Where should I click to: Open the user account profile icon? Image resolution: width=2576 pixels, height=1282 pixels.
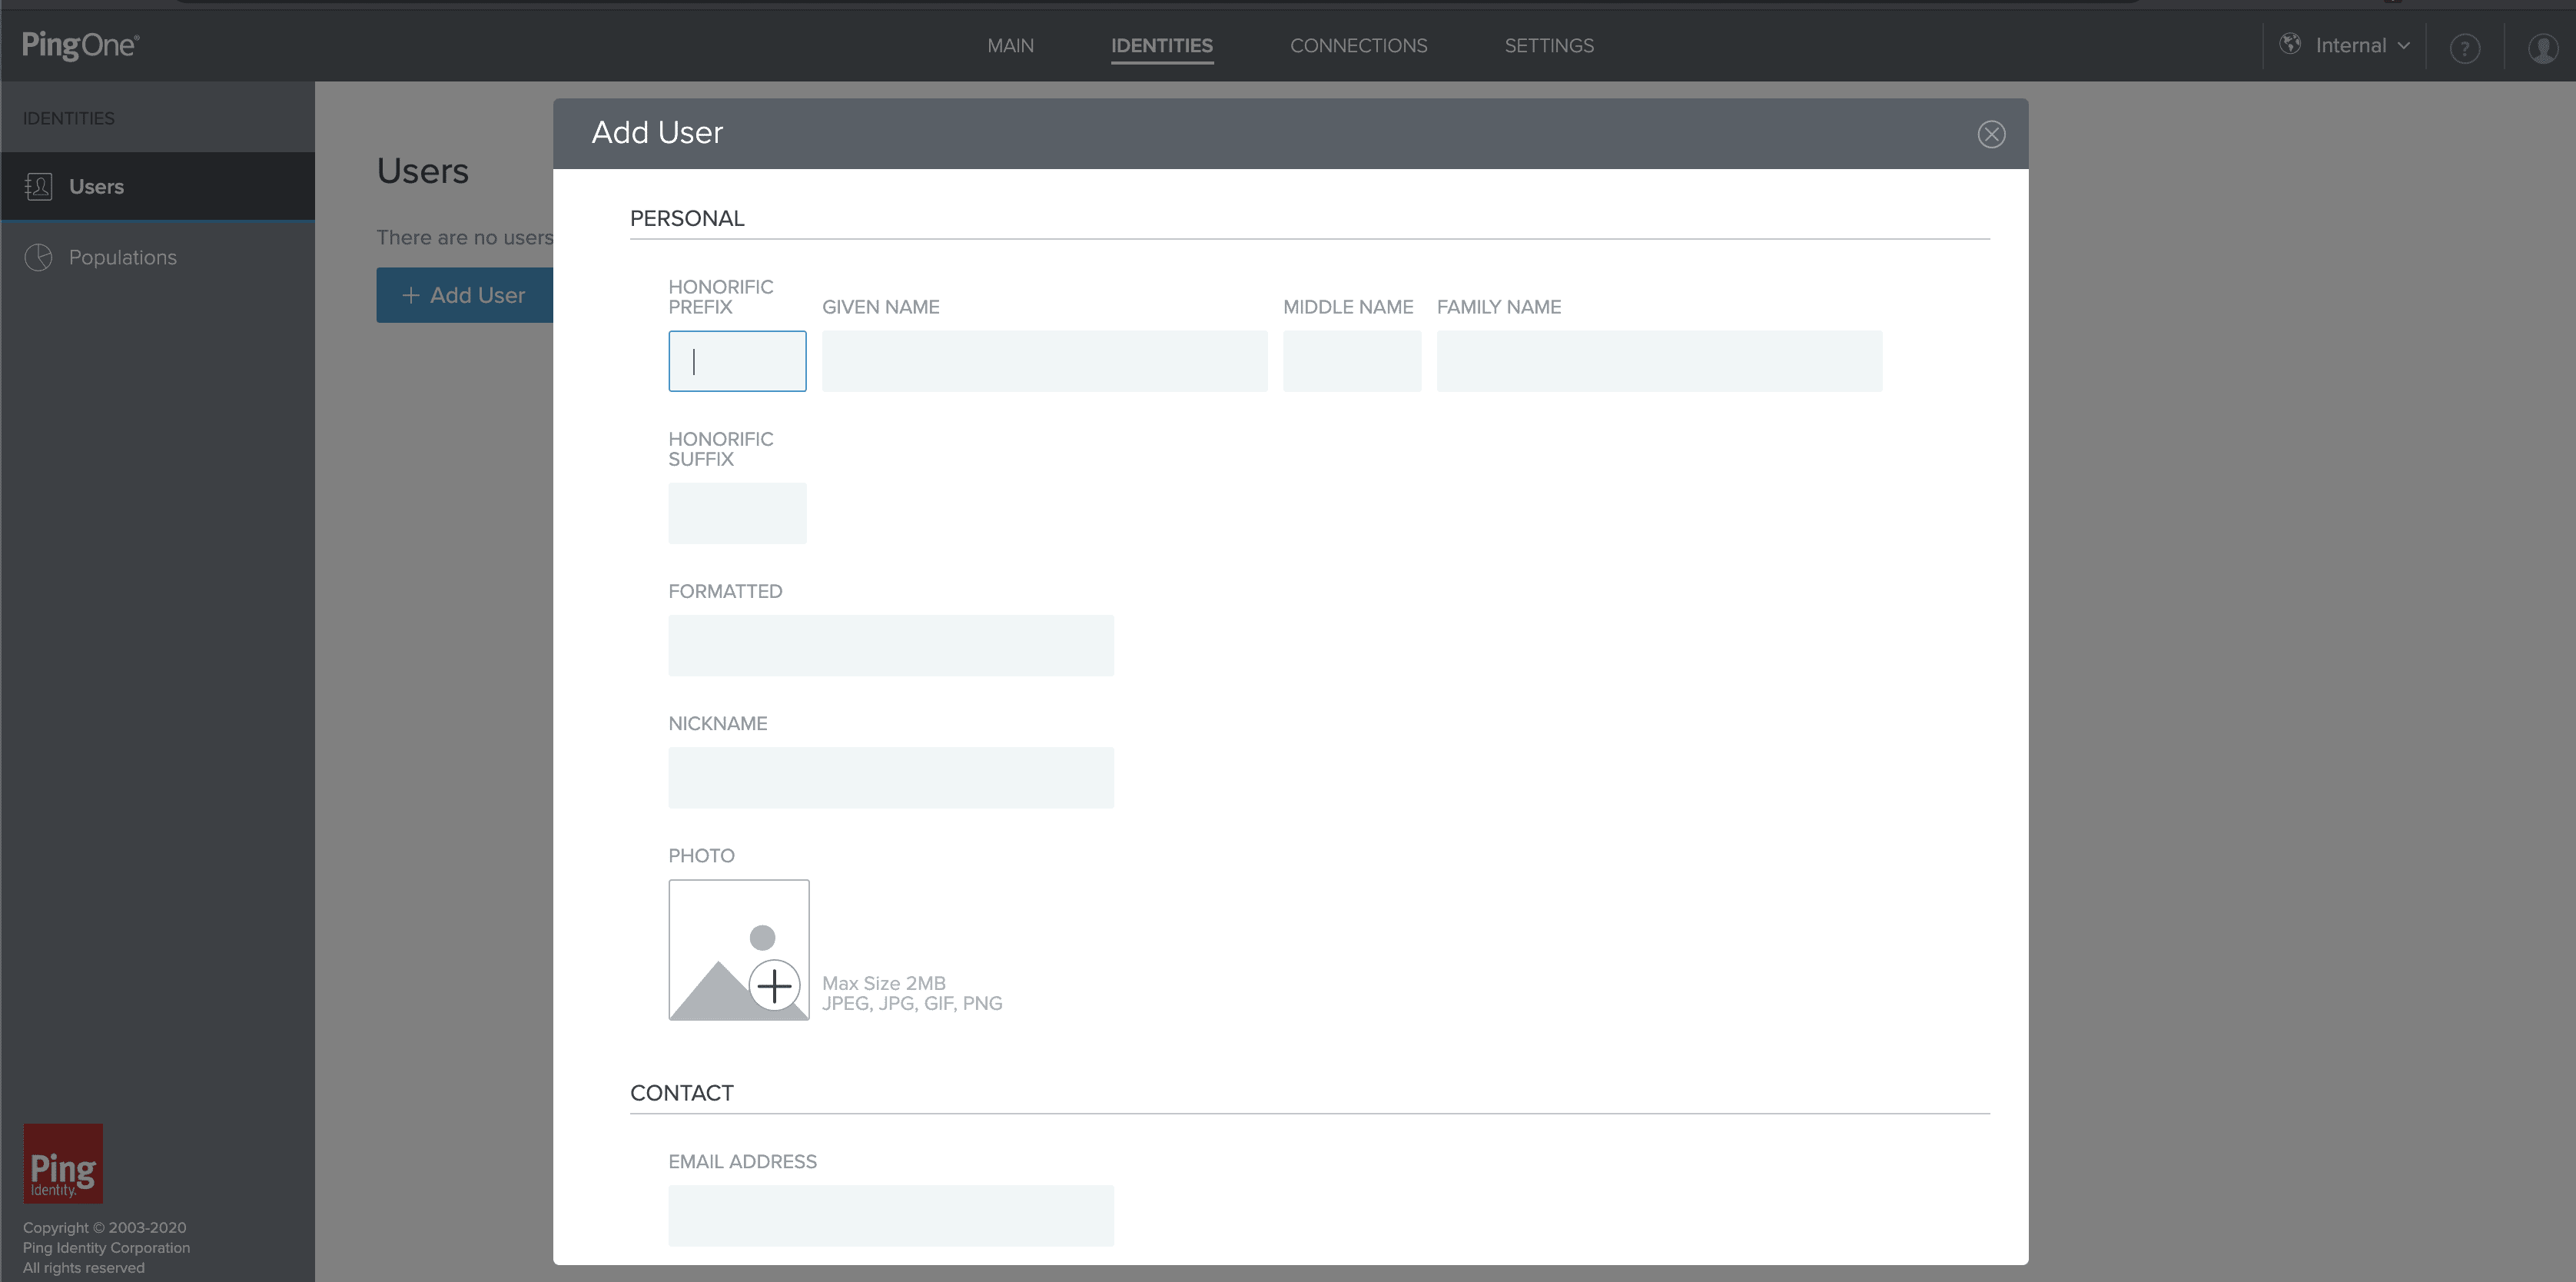click(2543, 48)
